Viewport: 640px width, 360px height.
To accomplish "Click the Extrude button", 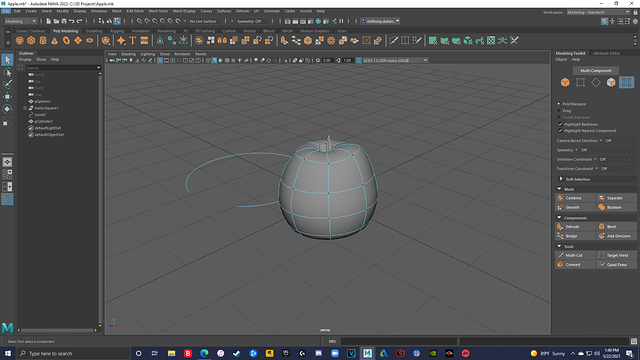I will coord(575,227).
